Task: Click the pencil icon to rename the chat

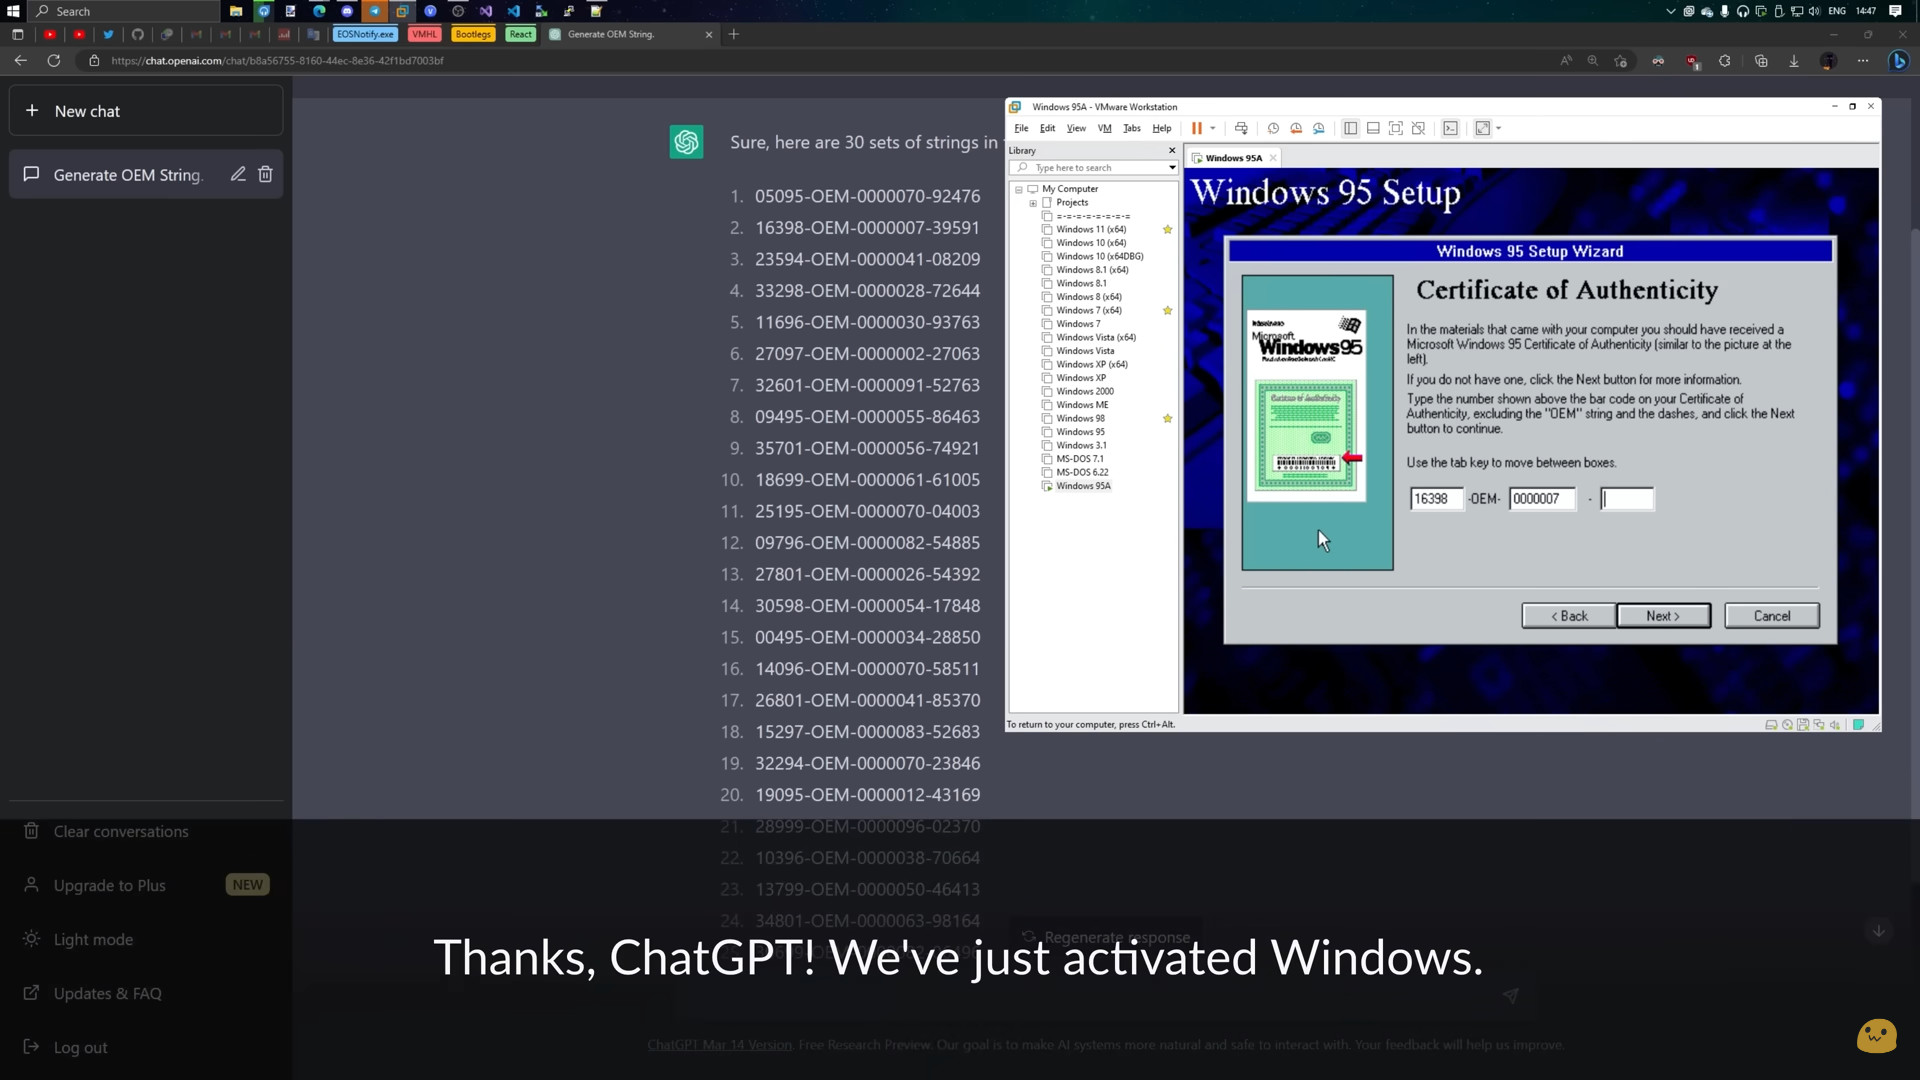Action: click(x=238, y=174)
